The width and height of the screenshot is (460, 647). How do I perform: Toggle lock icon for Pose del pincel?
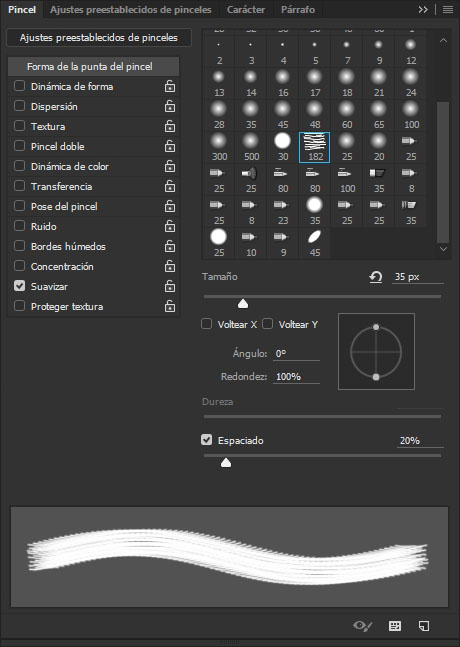click(170, 206)
